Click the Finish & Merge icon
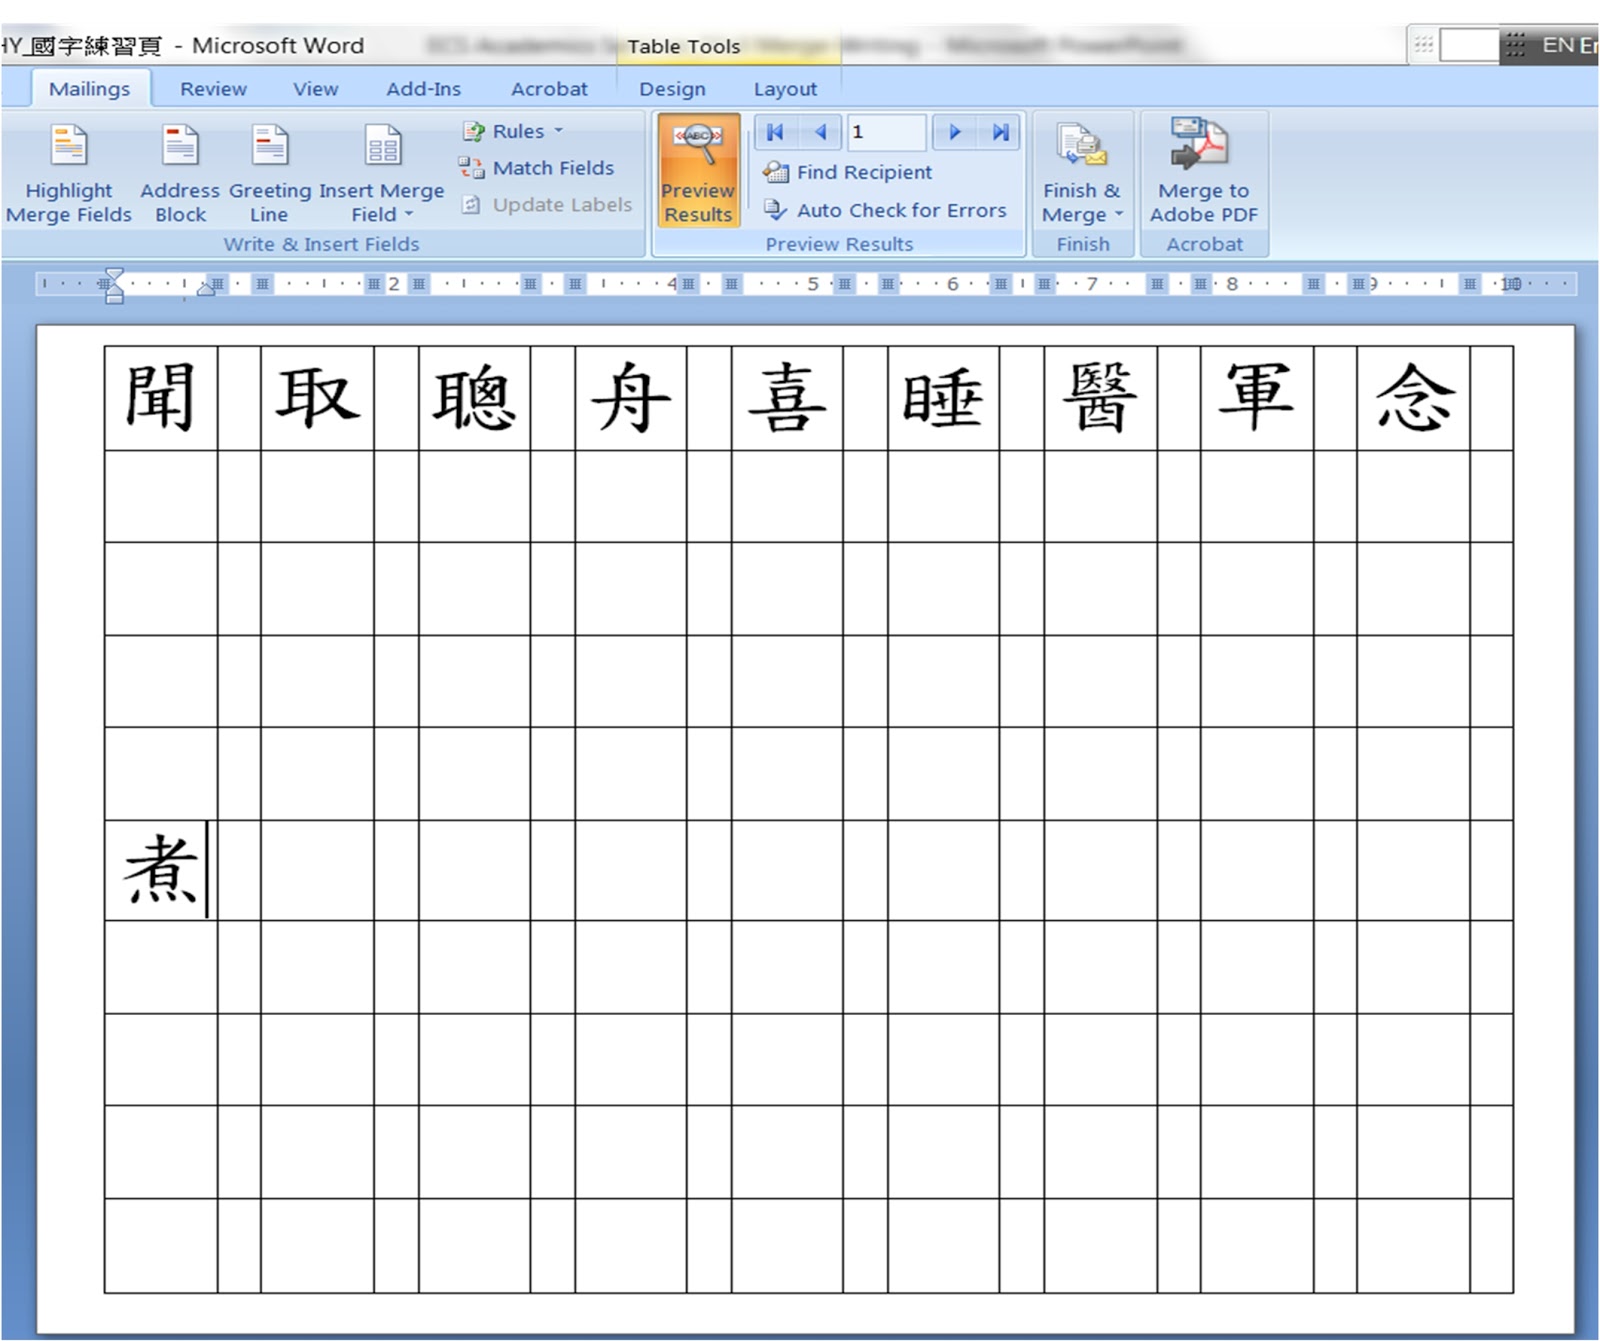The image size is (1600, 1341). (x=1081, y=146)
